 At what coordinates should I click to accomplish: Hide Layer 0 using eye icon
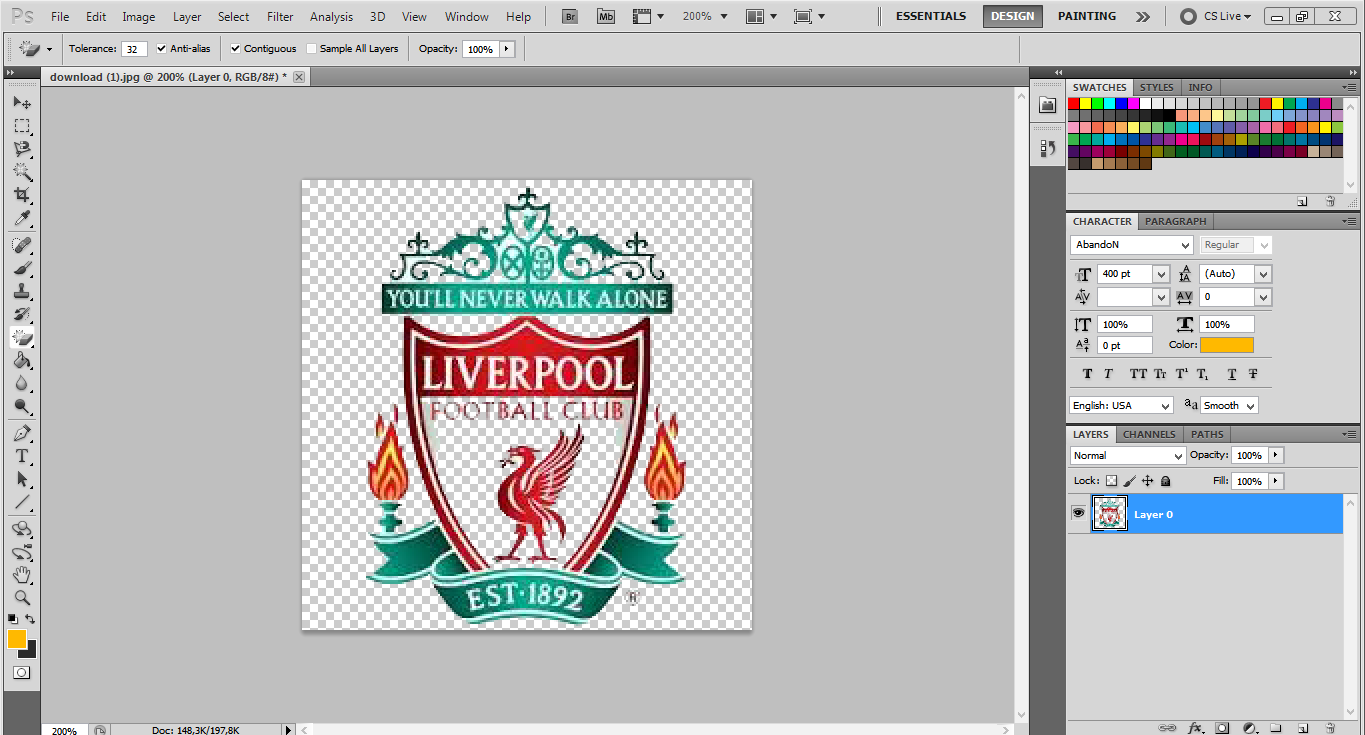pyautogui.click(x=1078, y=513)
